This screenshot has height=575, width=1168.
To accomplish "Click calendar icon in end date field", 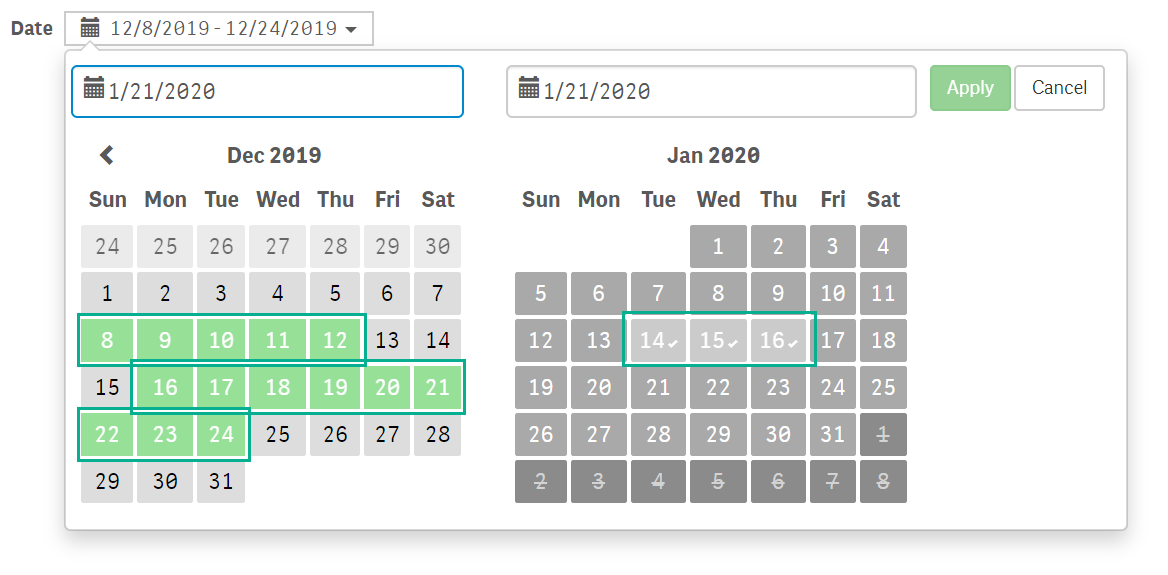I will pyautogui.click(x=529, y=87).
